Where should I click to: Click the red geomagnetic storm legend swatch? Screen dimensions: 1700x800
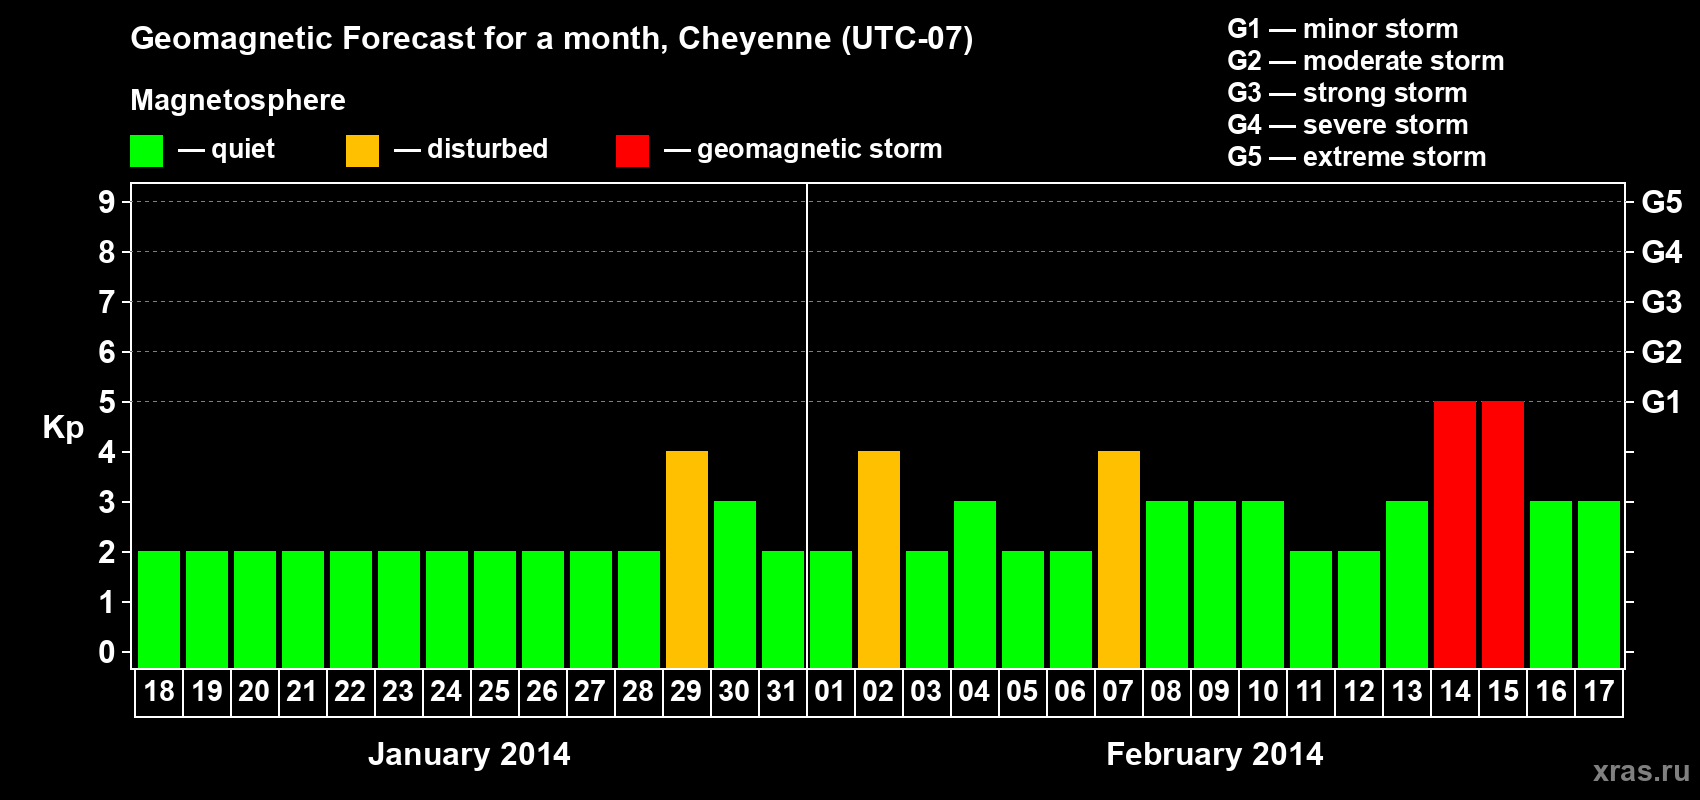coord(632,151)
